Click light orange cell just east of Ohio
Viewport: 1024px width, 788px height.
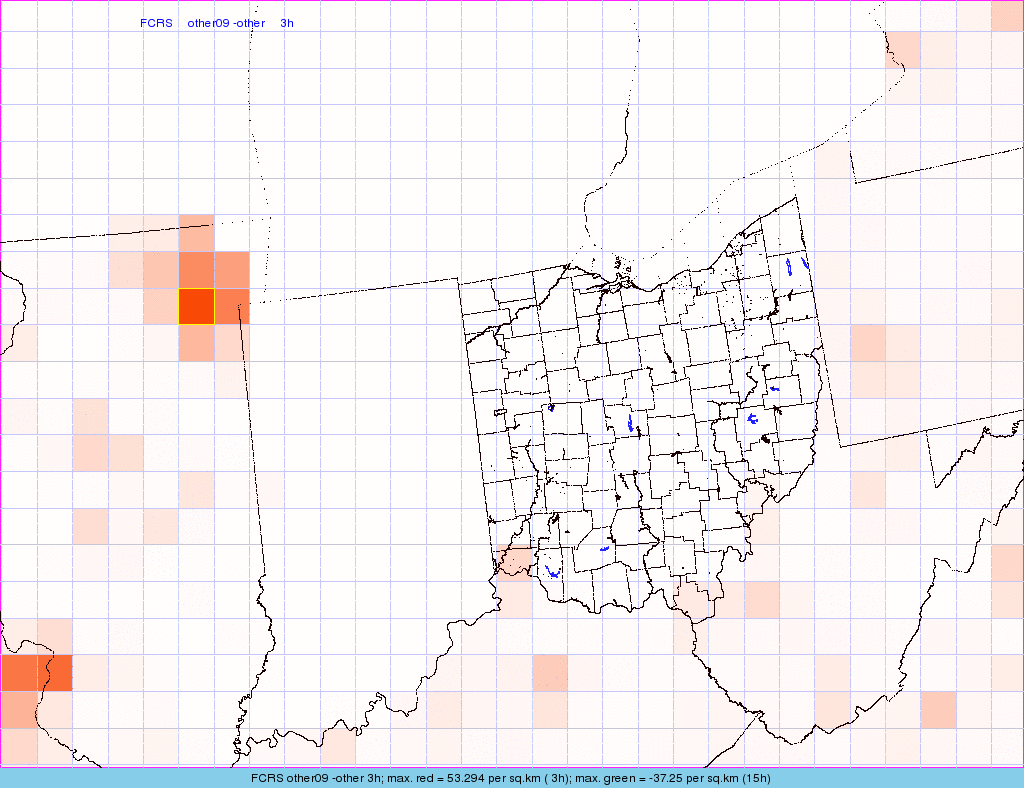point(868,343)
